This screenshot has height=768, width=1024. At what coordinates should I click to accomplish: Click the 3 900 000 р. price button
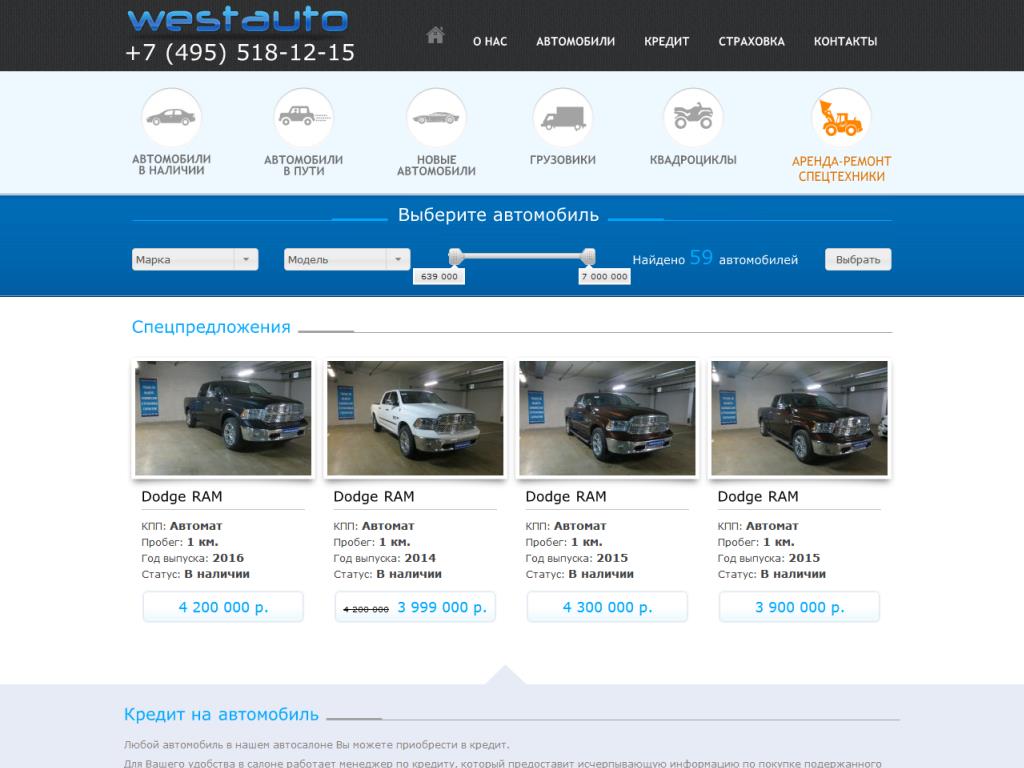pyautogui.click(x=799, y=607)
